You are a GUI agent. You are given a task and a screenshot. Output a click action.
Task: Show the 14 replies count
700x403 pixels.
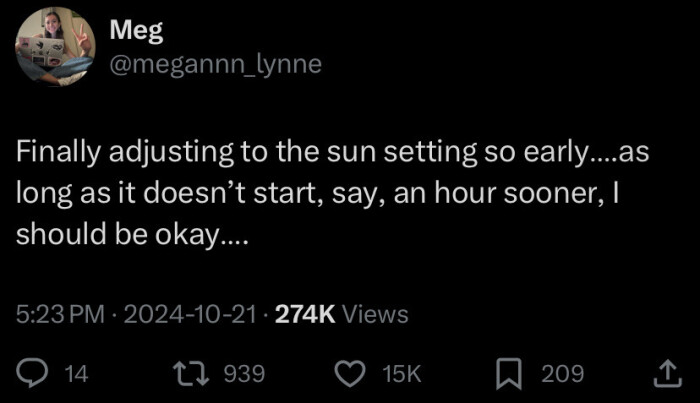[x=75, y=374]
